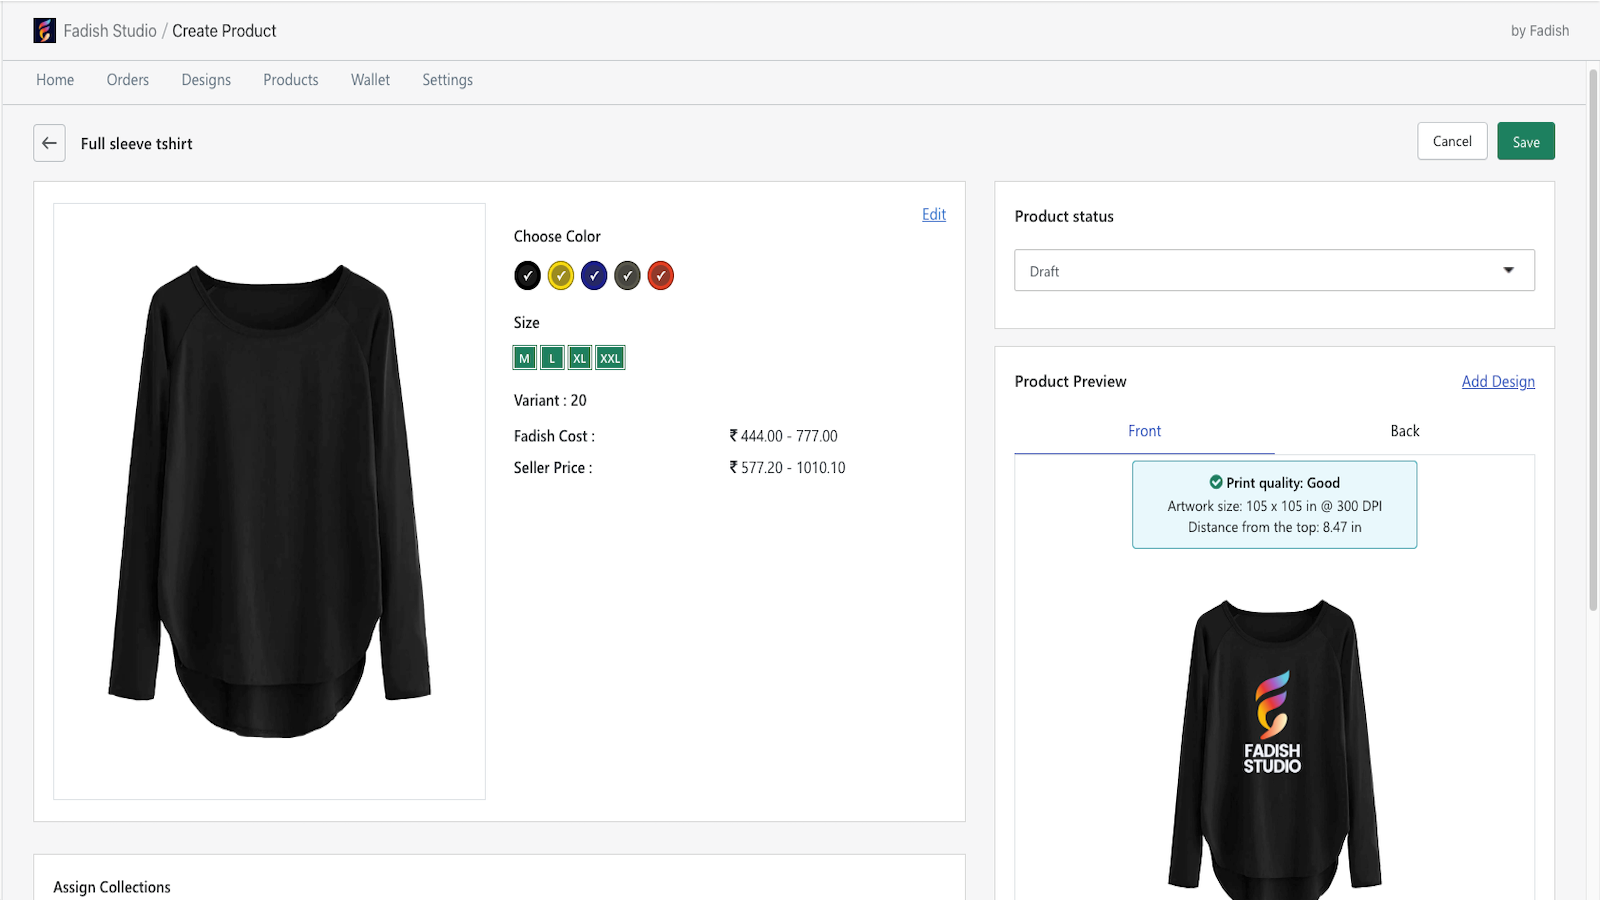Click the Edit link for variants
1600x900 pixels.
tap(933, 214)
